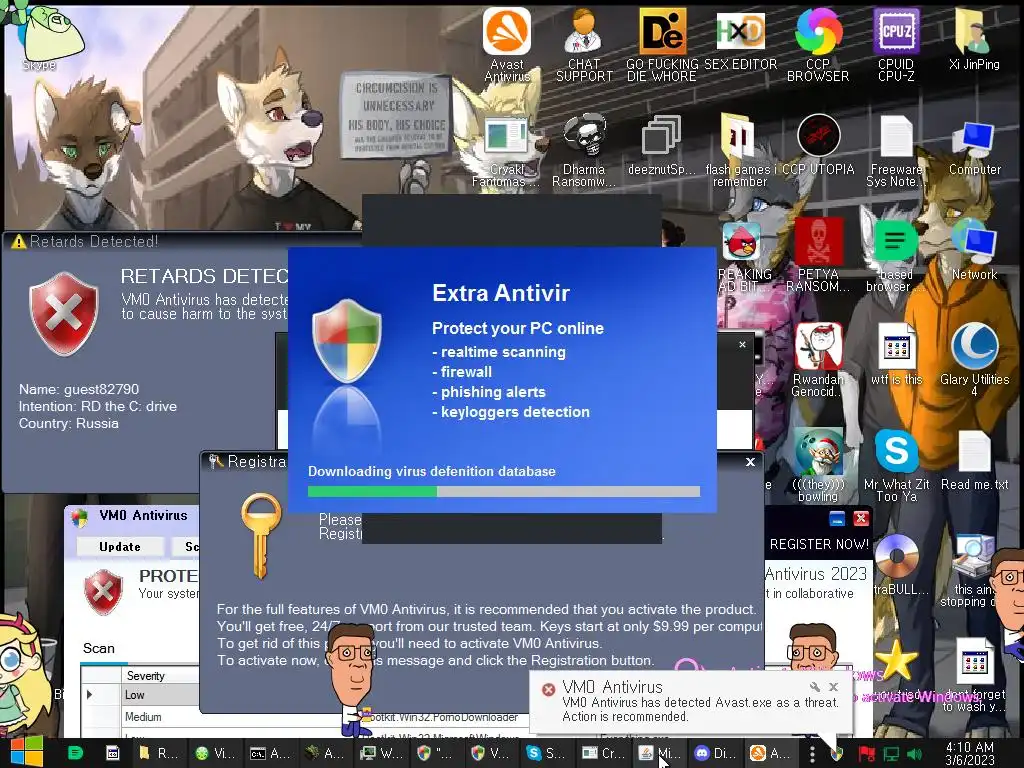The image size is (1024, 768).
Task: Dismiss the VM0 Antivirus threat notification
Action: pos(833,686)
